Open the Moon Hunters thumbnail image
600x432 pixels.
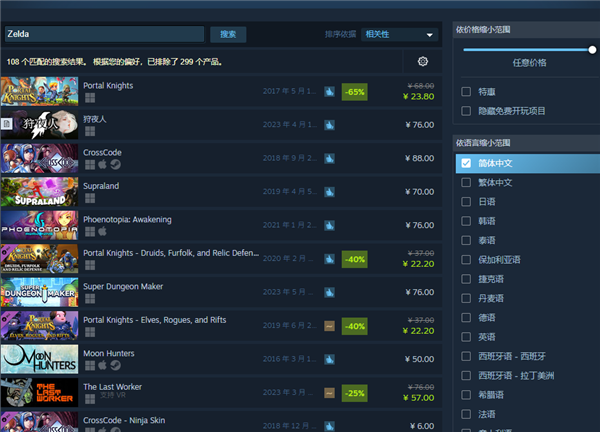point(39,359)
